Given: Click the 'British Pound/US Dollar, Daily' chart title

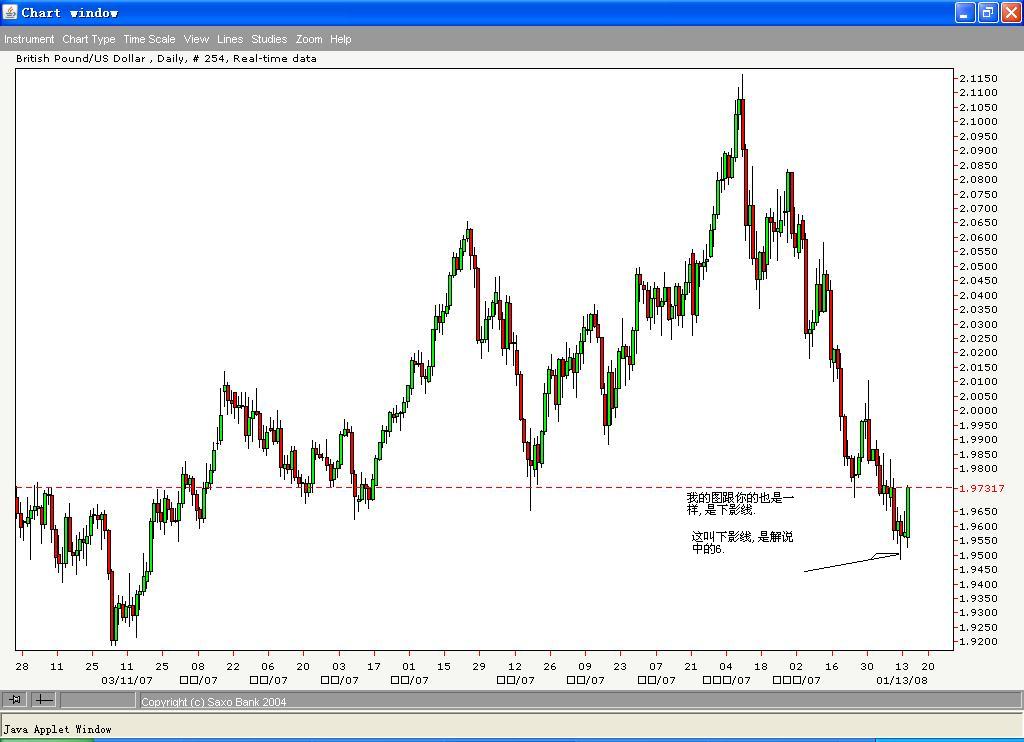Looking at the screenshot, I should (166, 58).
